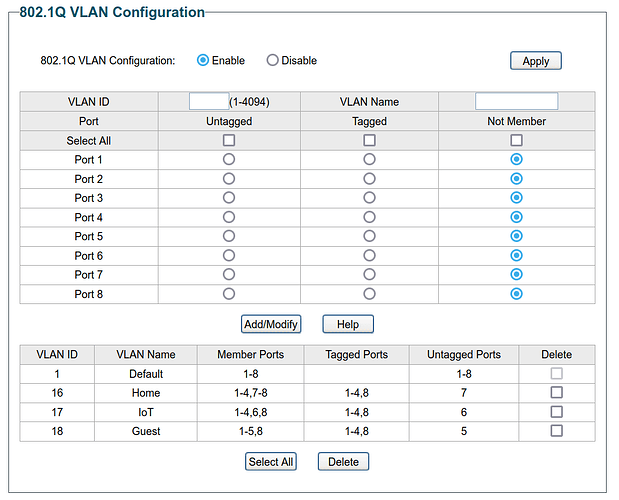Set Port 5 as Untagged
The image size is (619, 500).
(x=229, y=236)
